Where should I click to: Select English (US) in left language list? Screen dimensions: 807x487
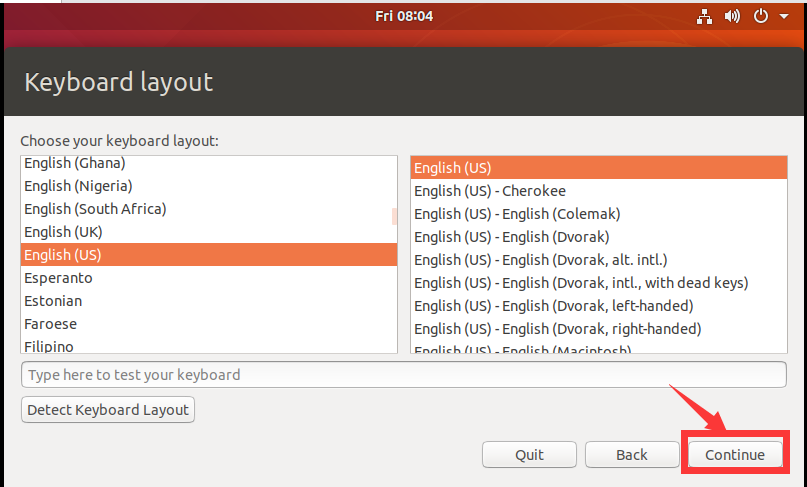[209, 255]
